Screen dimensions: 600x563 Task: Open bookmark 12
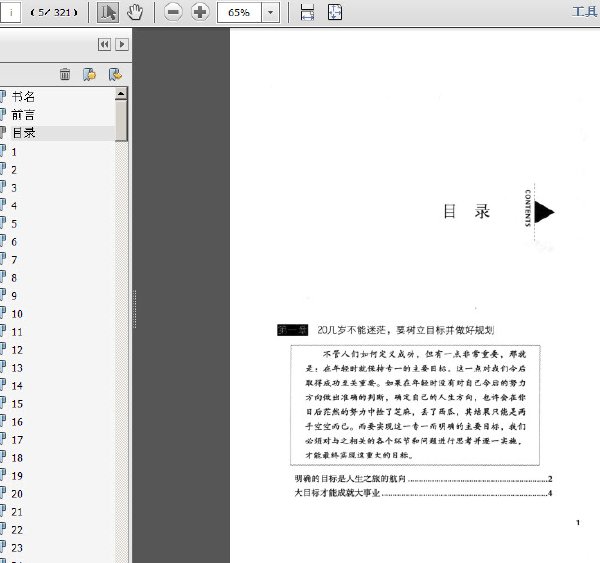coord(17,350)
